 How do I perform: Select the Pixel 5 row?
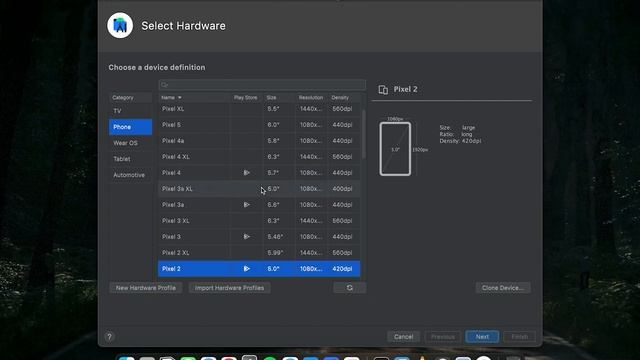[259, 125]
